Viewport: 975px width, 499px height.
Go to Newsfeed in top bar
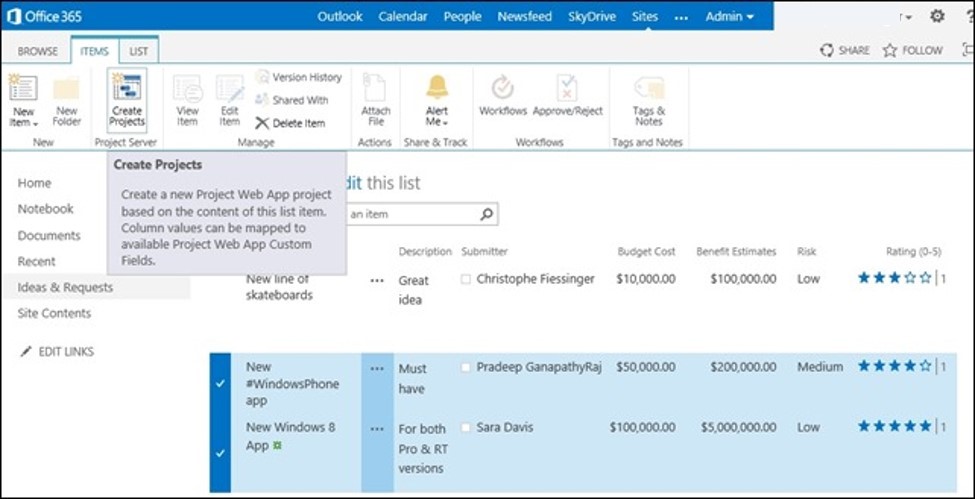point(525,17)
